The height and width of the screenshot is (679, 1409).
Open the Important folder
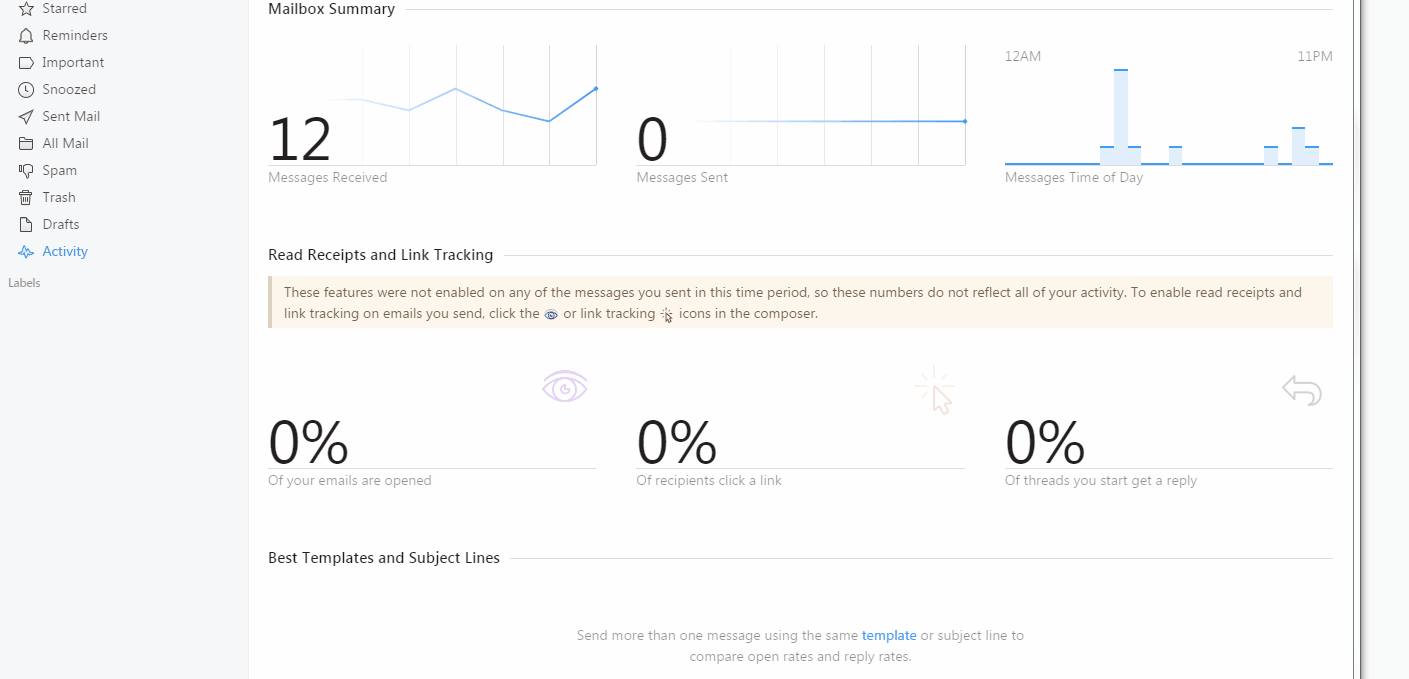pos(73,62)
